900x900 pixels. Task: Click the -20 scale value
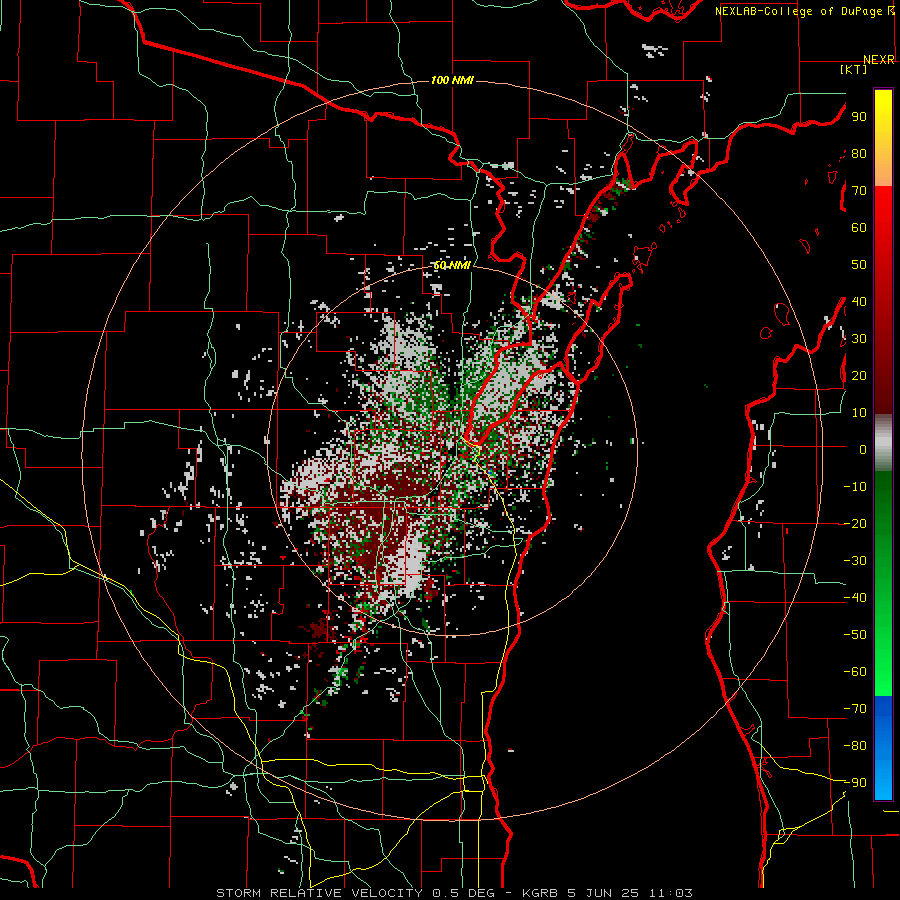(855, 524)
